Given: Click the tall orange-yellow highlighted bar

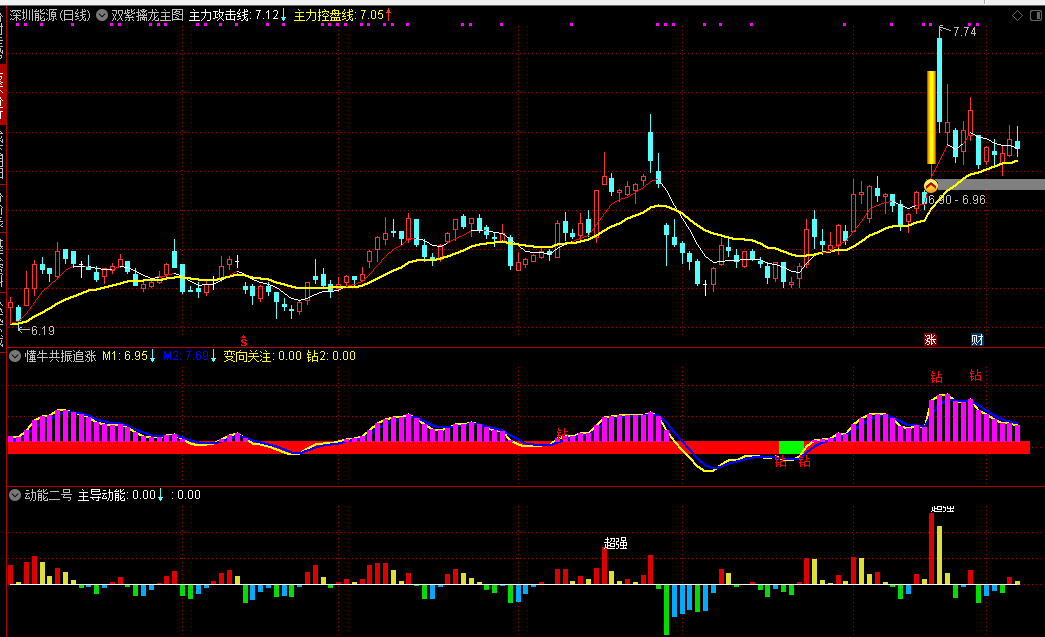Looking at the screenshot, I should (931, 117).
